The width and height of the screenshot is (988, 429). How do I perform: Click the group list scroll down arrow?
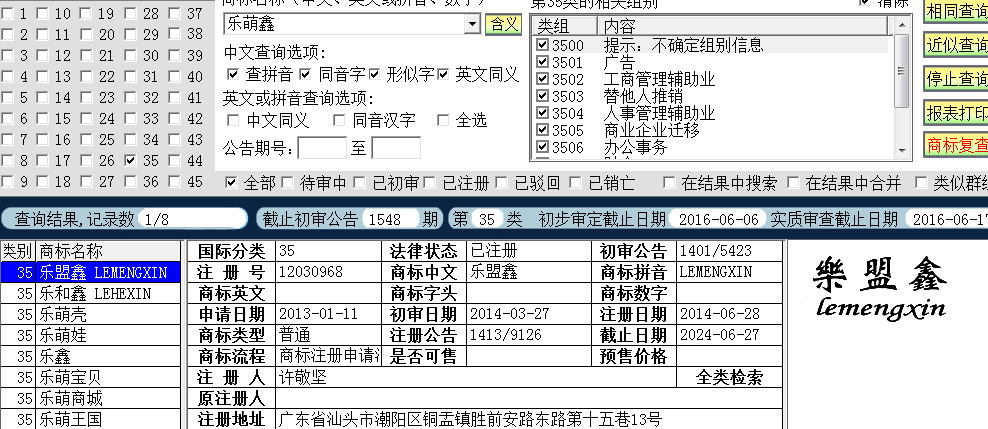coord(902,151)
